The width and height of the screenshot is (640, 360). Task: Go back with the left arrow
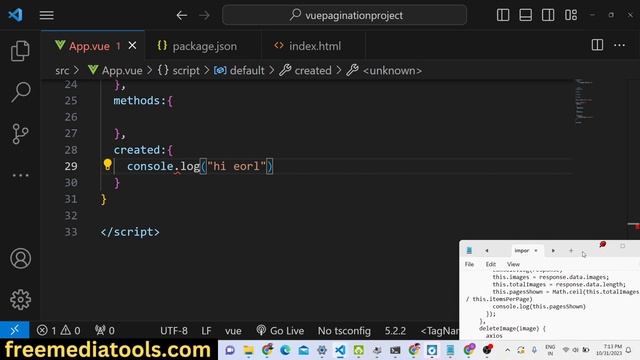[x=182, y=16]
